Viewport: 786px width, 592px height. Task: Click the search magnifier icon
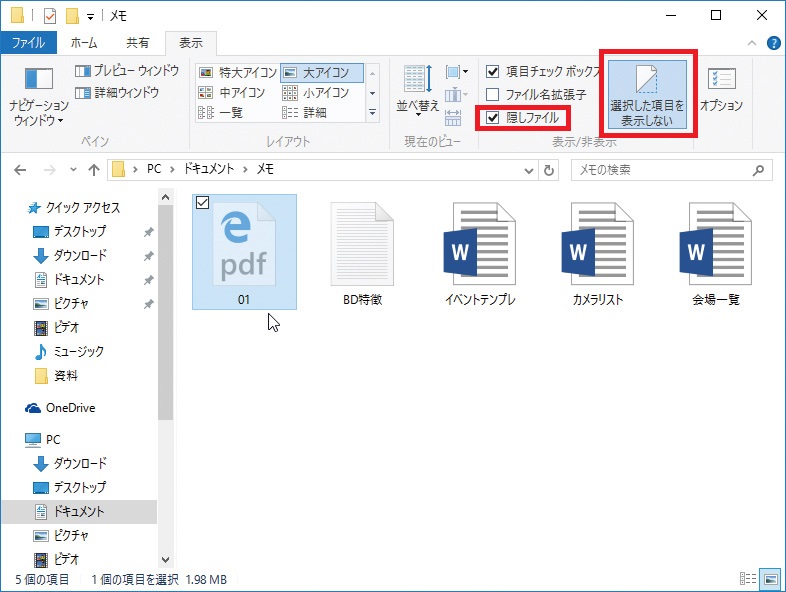click(x=759, y=170)
